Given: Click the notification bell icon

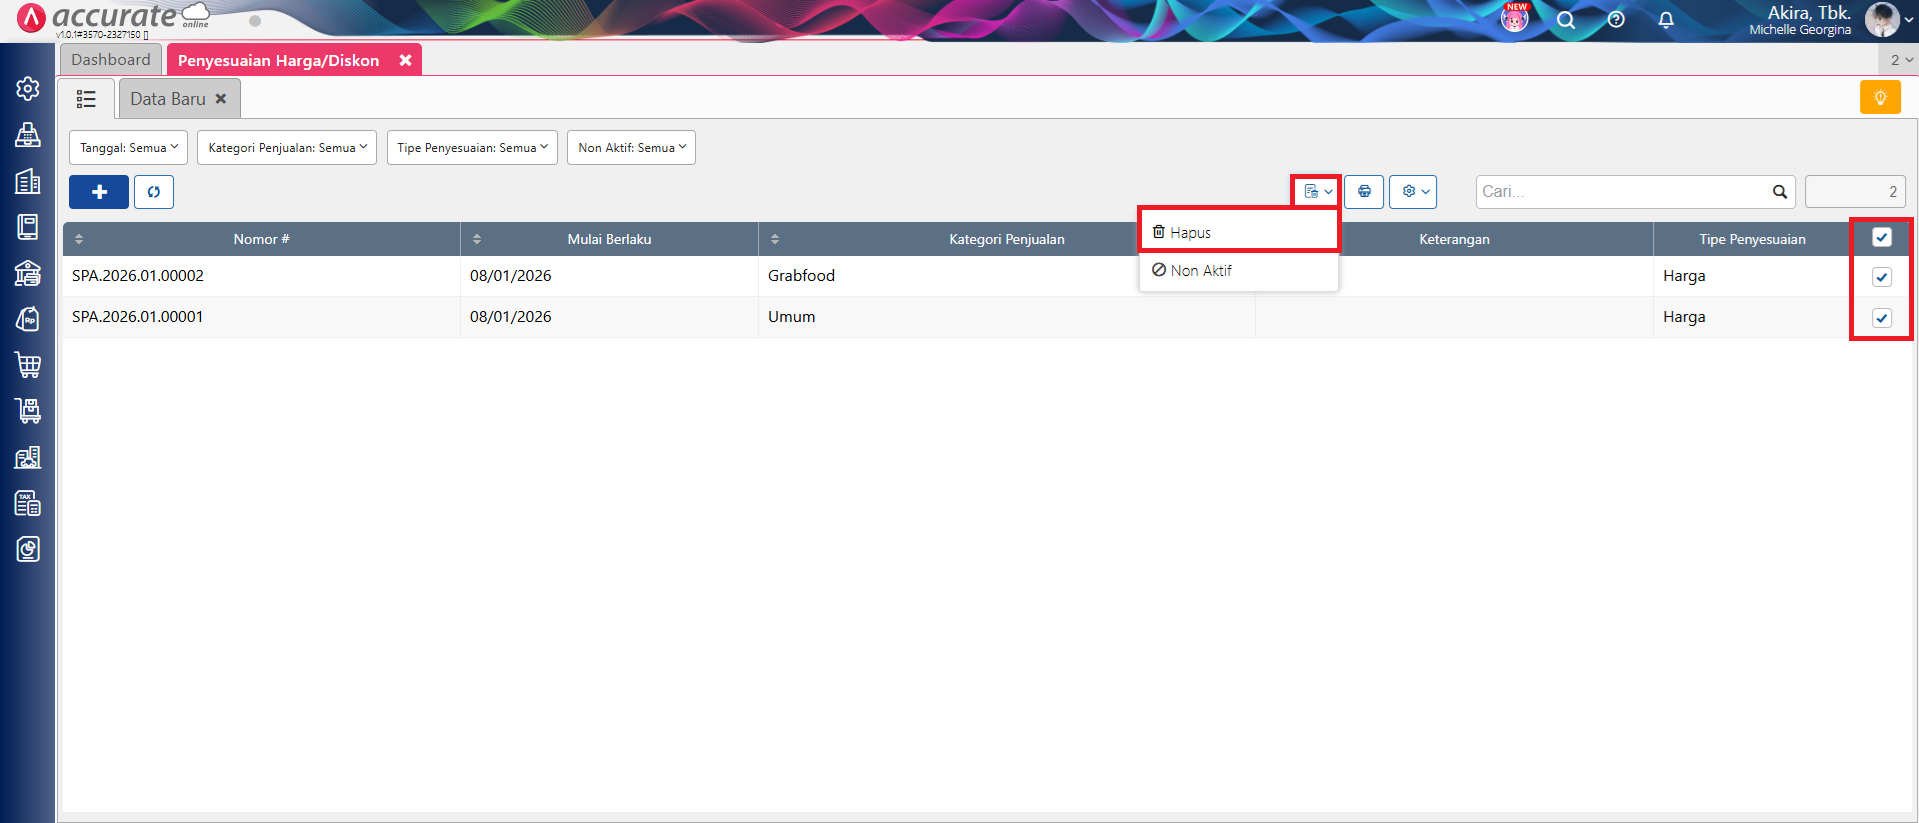Looking at the screenshot, I should pyautogui.click(x=1666, y=20).
